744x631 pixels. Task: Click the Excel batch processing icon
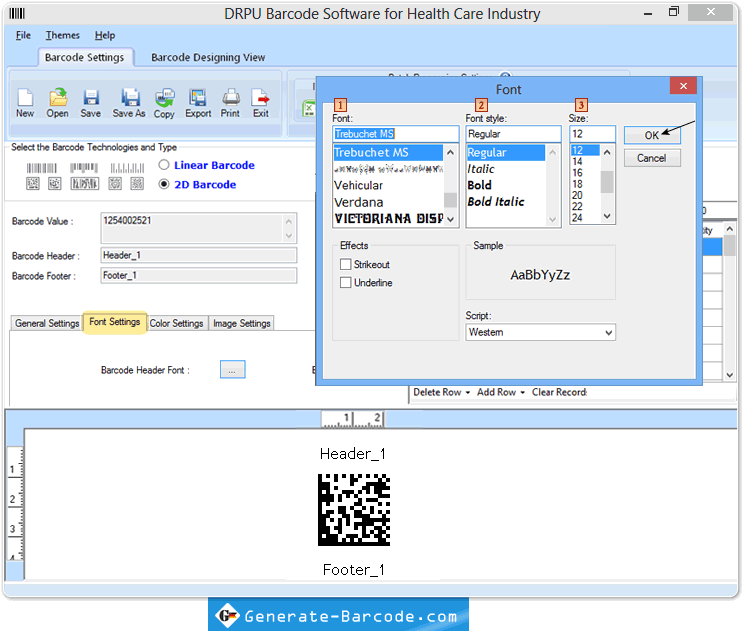[x=309, y=109]
